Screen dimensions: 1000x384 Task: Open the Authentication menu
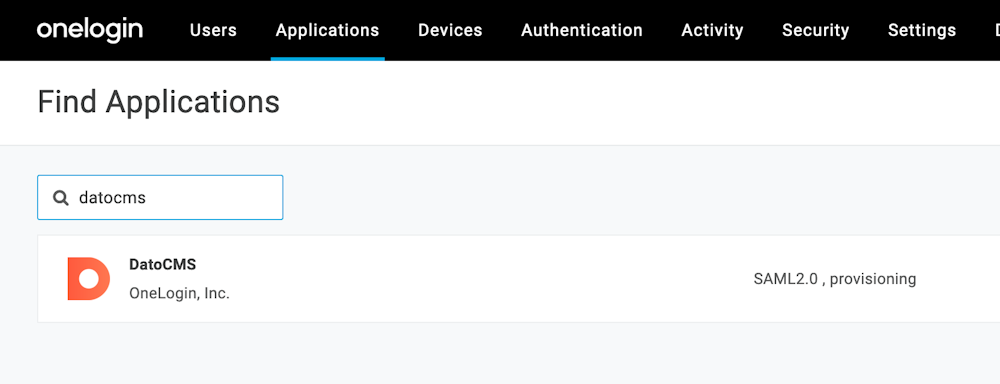[582, 30]
